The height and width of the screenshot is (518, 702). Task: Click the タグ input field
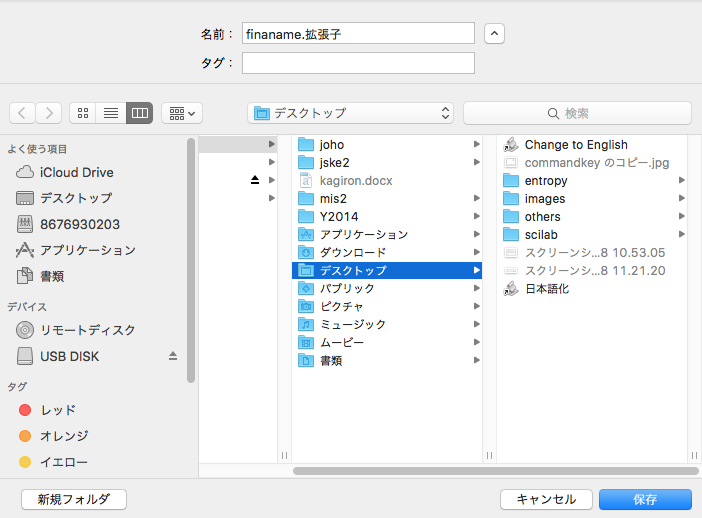pos(358,63)
